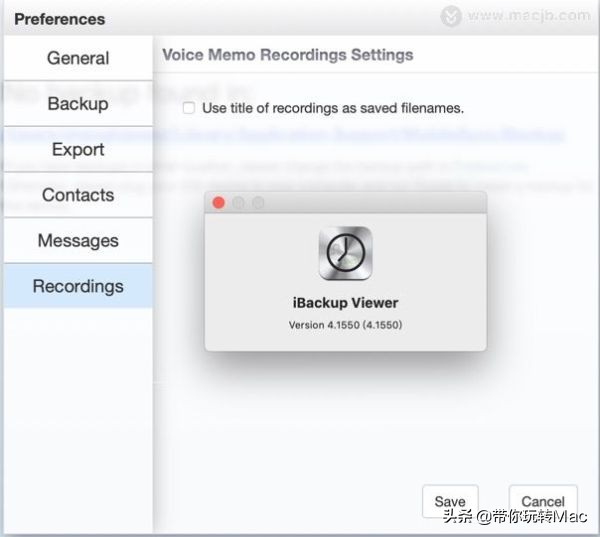Click the iBackup Viewer title in the About window
The width and height of the screenshot is (600, 537).
[x=346, y=303]
